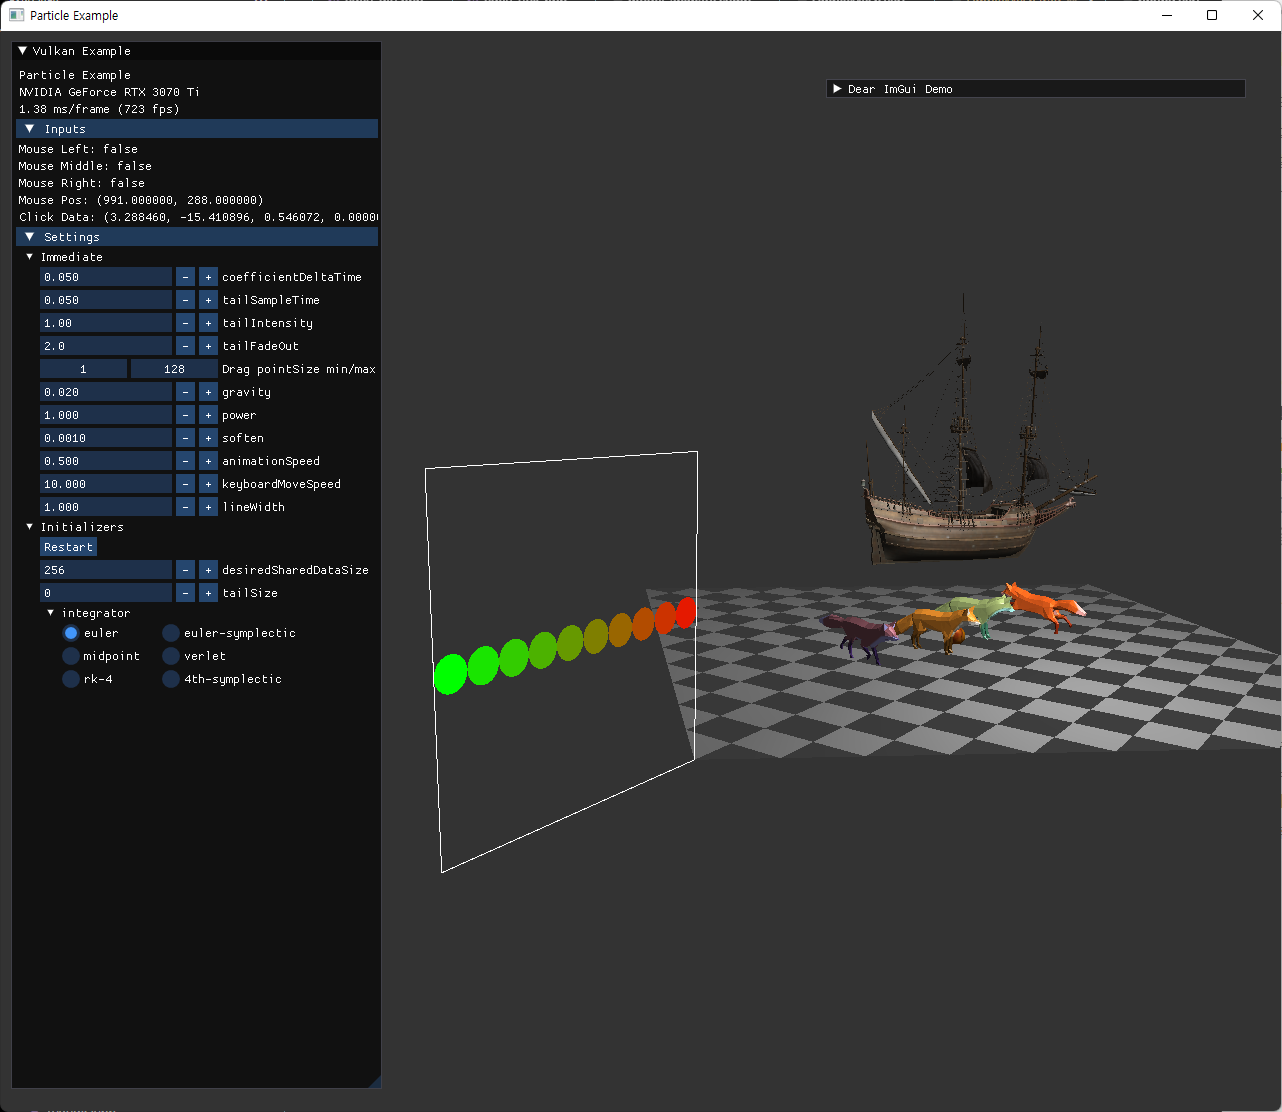This screenshot has width=1282, height=1112.
Task: Increase tailFadeOut with plus button
Action: [x=208, y=346]
